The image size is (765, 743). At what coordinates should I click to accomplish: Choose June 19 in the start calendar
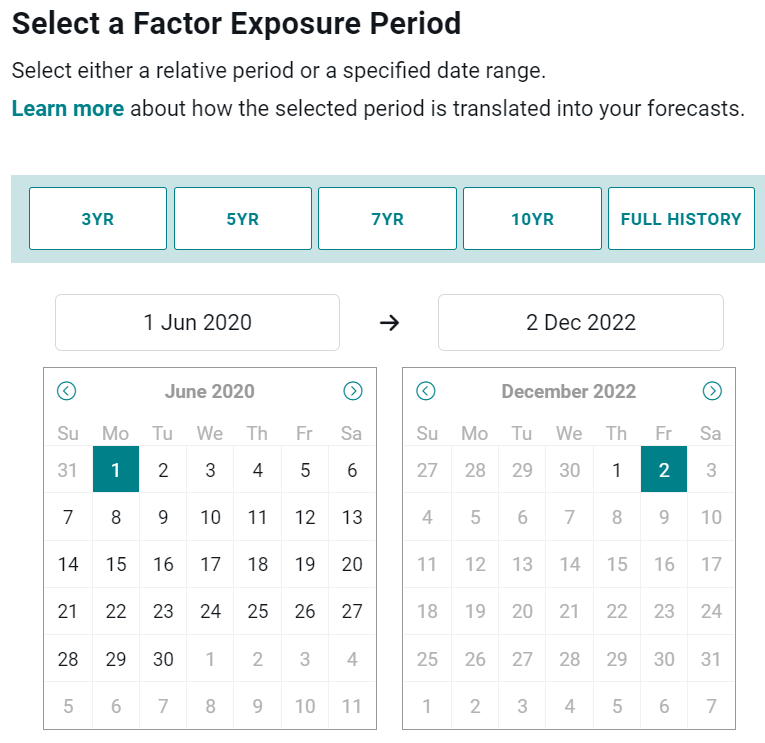tap(305, 564)
